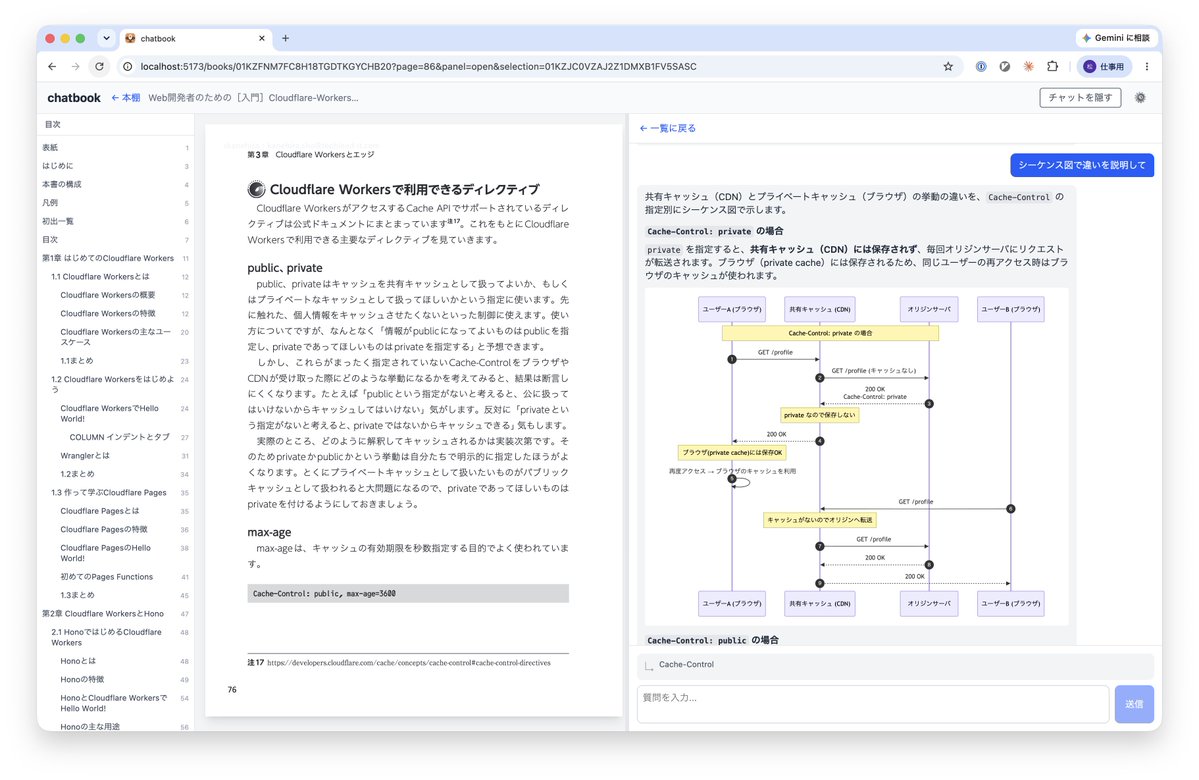The height and width of the screenshot is (780, 1199).
Task: Open Cloudflare Workersの概要 entry
Action: (115, 295)
